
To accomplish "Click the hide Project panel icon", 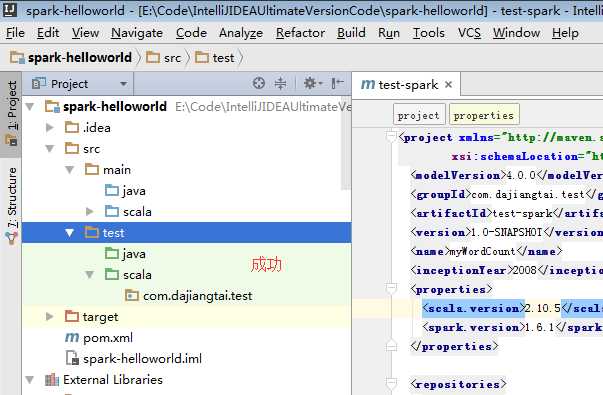I will click(x=337, y=83).
